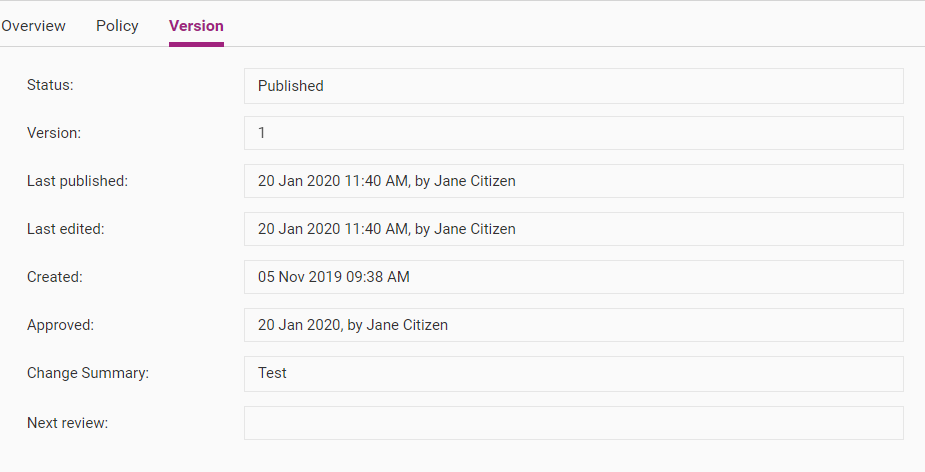Click the 'Next review:' label
Screen dimensions: 925x472
(x=68, y=423)
